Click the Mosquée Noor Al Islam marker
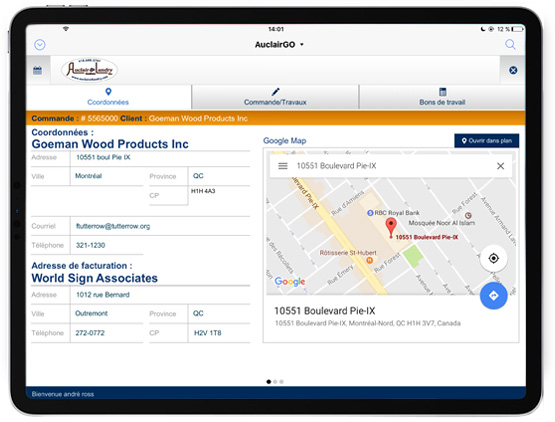 click(x=468, y=215)
